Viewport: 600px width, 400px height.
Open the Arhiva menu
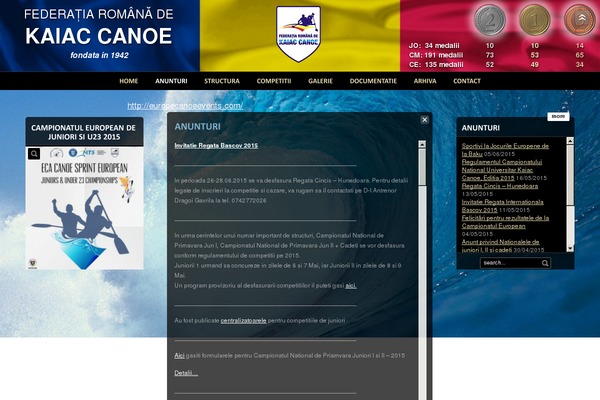click(425, 81)
